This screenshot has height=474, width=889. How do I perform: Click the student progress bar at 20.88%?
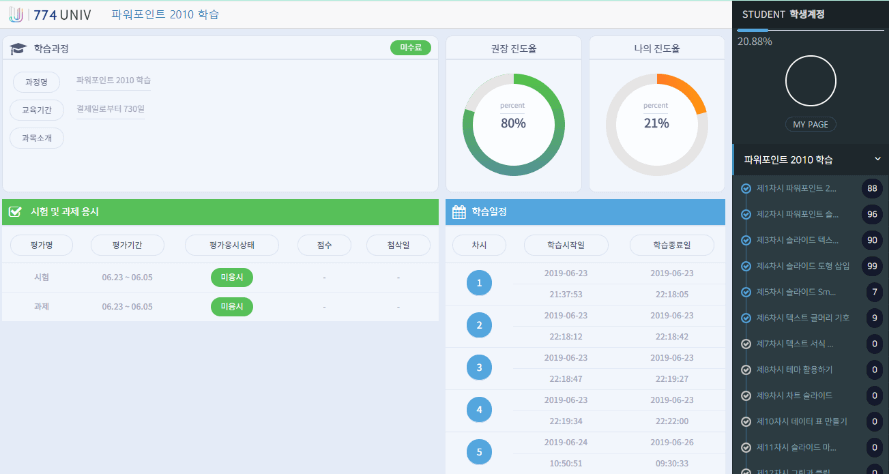point(810,29)
